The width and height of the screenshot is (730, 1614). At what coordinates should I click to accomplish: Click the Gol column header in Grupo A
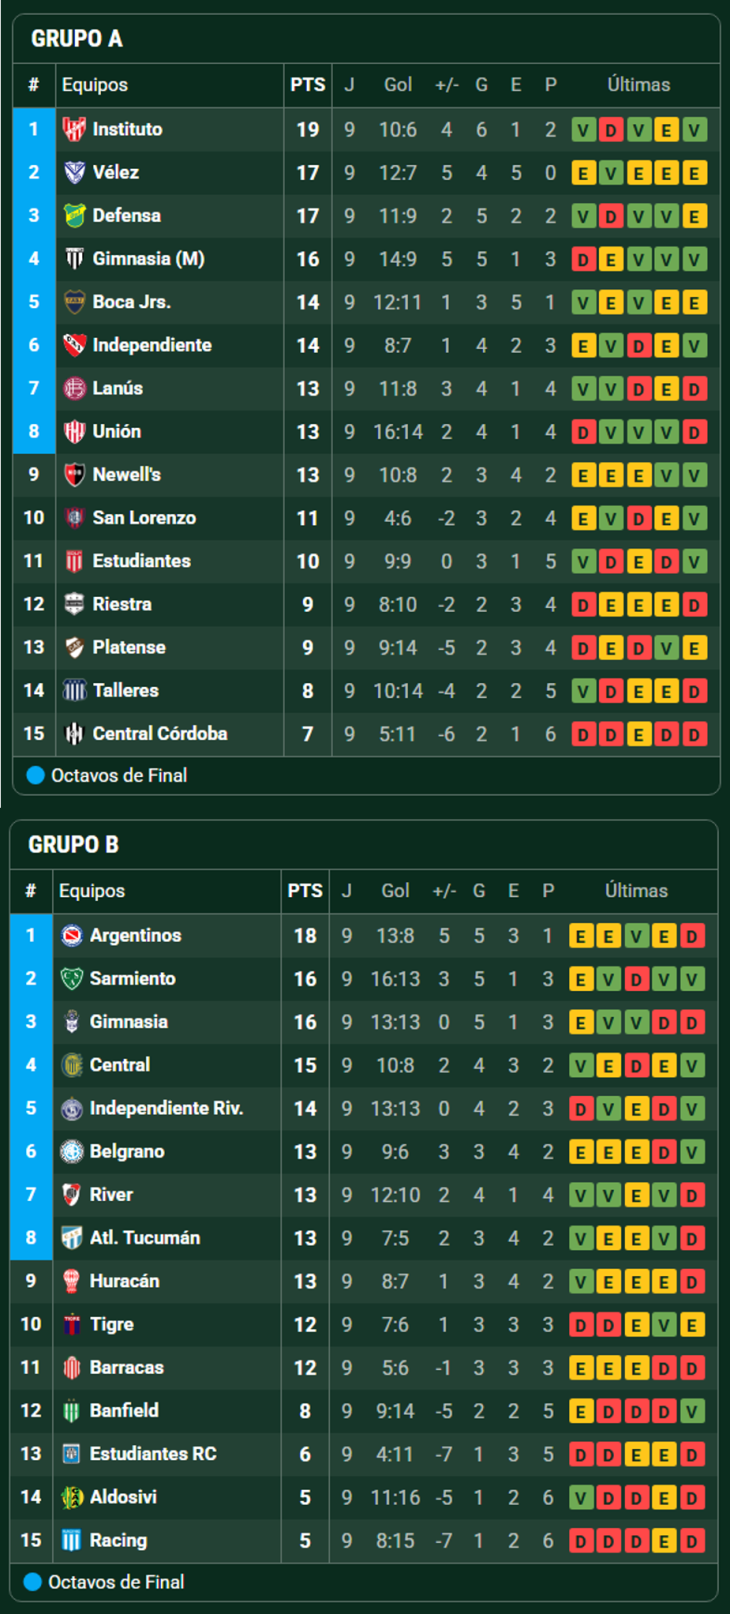[x=398, y=85]
